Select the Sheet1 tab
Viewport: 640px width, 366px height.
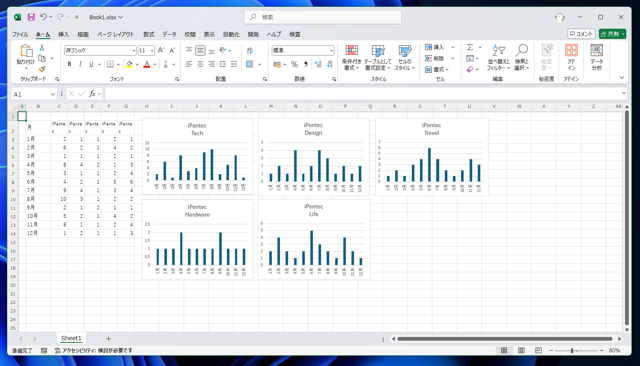[71, 338]
